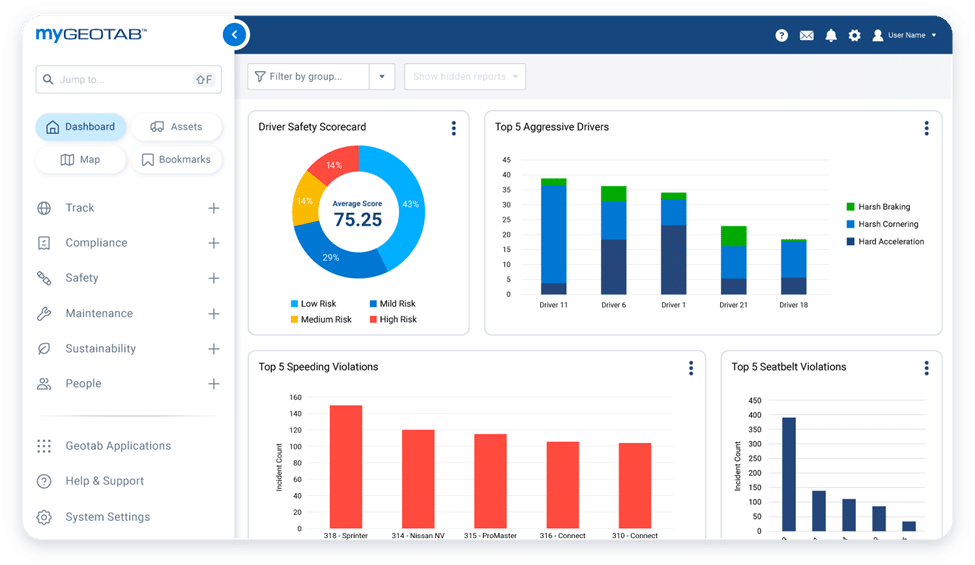Click the help question mark icon in header
The height and width of the screenshot is (565, 975).
click(x=781, y=35)
